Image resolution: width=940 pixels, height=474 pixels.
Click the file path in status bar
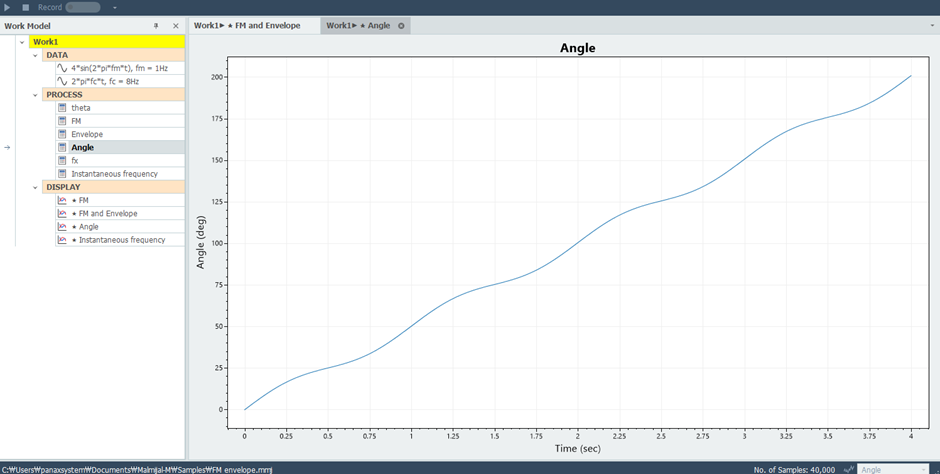137,470
